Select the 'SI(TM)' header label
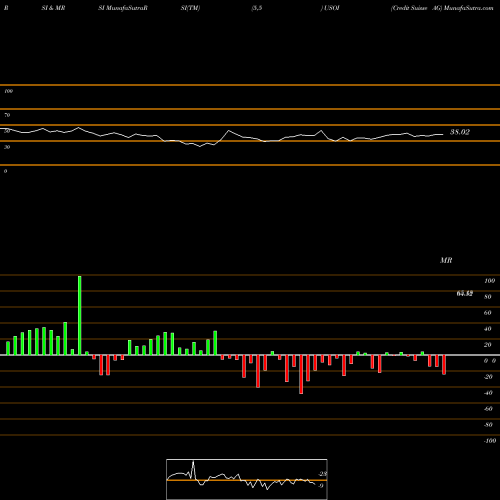This screenshot has width=500, height=500. tap(190, 8)
